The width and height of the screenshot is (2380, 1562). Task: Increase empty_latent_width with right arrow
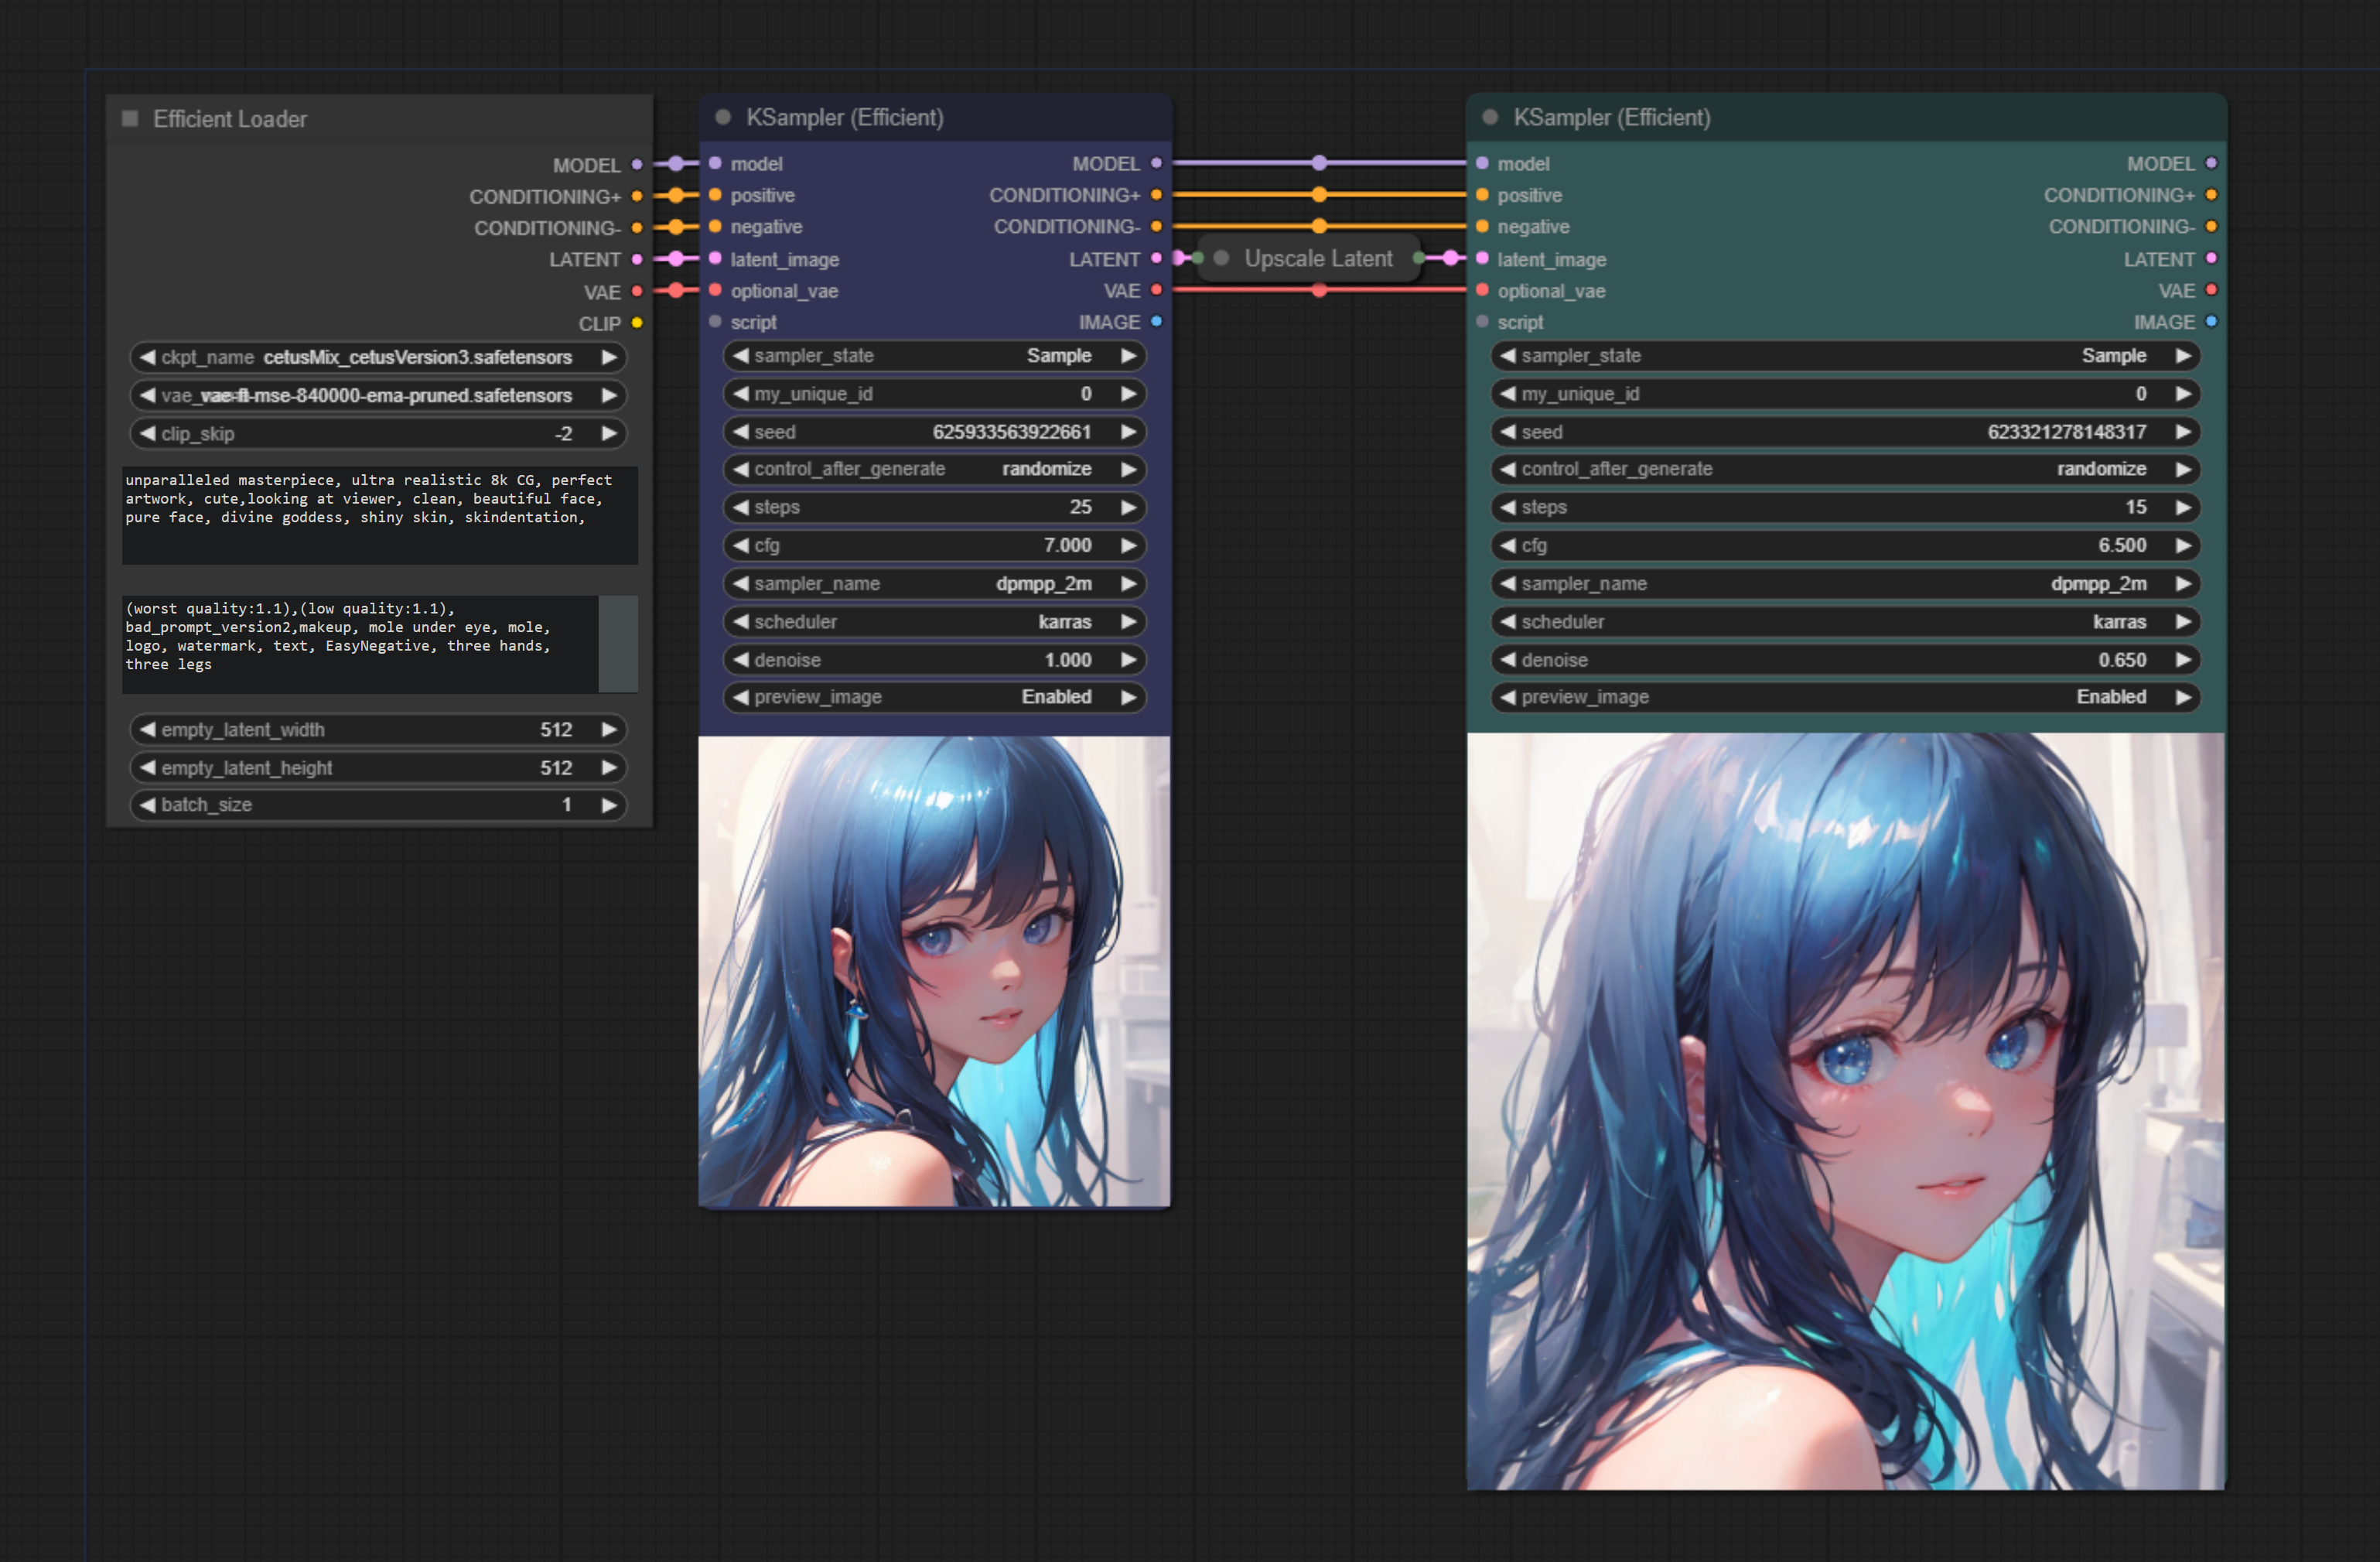click(608, 730)
